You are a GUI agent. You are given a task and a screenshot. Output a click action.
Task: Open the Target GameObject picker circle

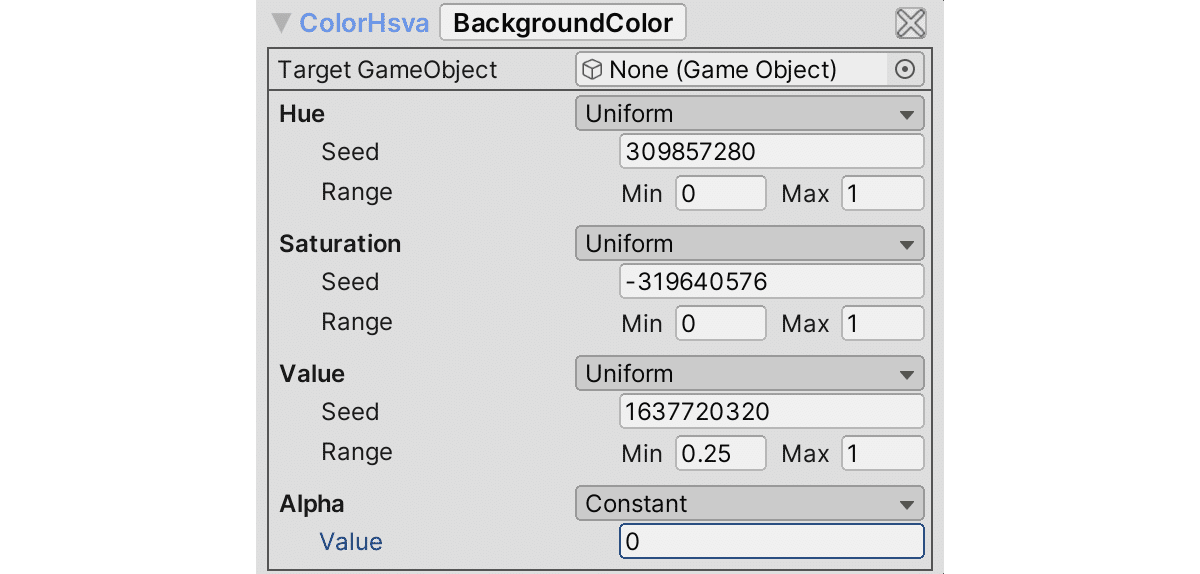pyautogui.click(x=905, y=70)
